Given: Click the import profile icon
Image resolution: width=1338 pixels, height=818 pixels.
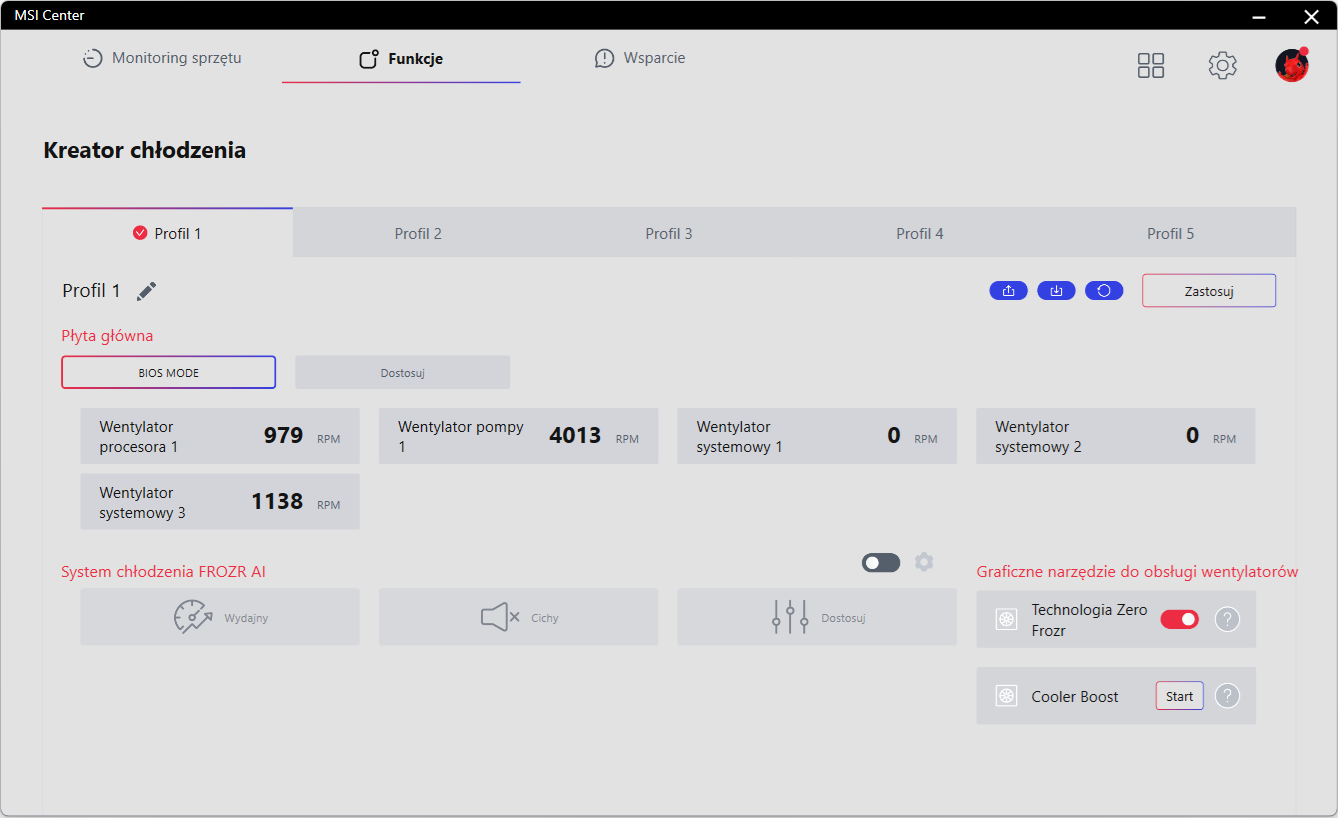Looking at the screenshot, I should coord(1056,291).
